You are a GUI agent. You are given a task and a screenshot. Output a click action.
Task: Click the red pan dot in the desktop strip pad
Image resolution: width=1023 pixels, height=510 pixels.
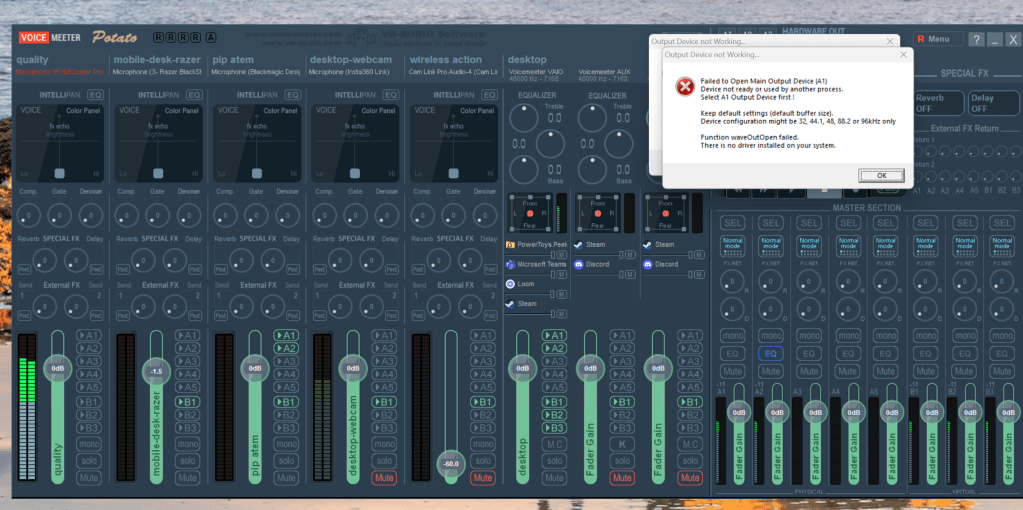click(530, 214)
